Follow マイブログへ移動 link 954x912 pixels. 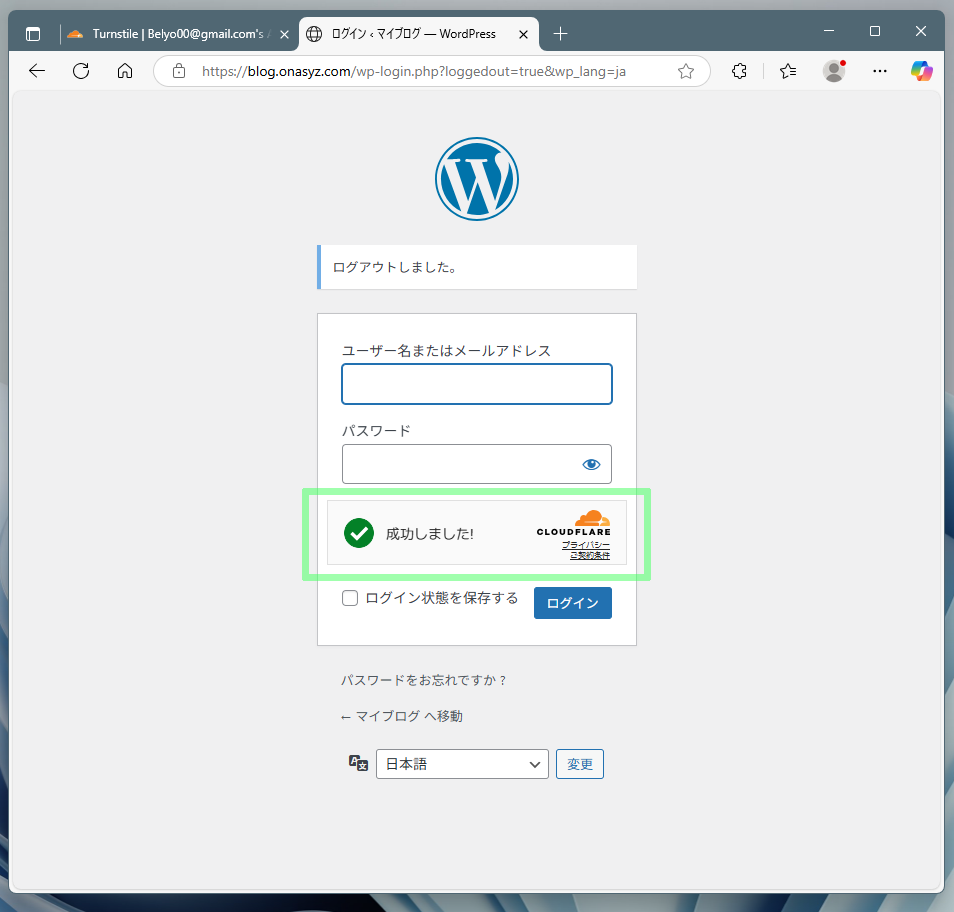click(x=402, y=717)
